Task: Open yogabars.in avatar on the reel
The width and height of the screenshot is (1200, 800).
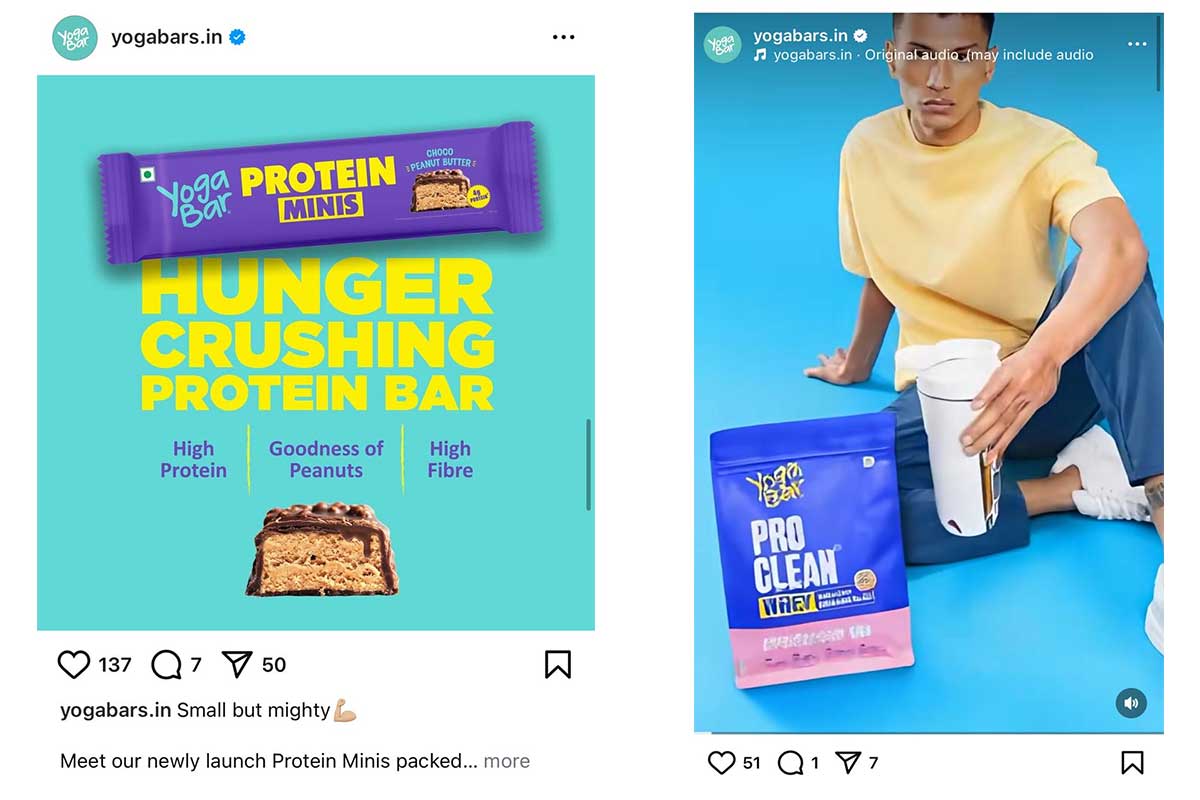Action: click(722, 44)
